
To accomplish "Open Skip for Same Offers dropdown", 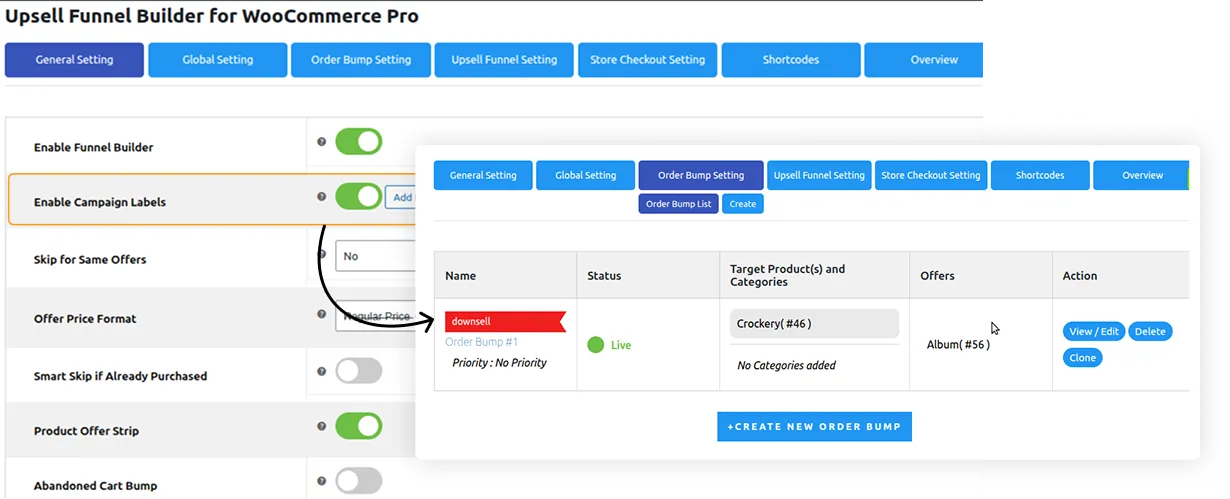I will [x=375, y=256].
